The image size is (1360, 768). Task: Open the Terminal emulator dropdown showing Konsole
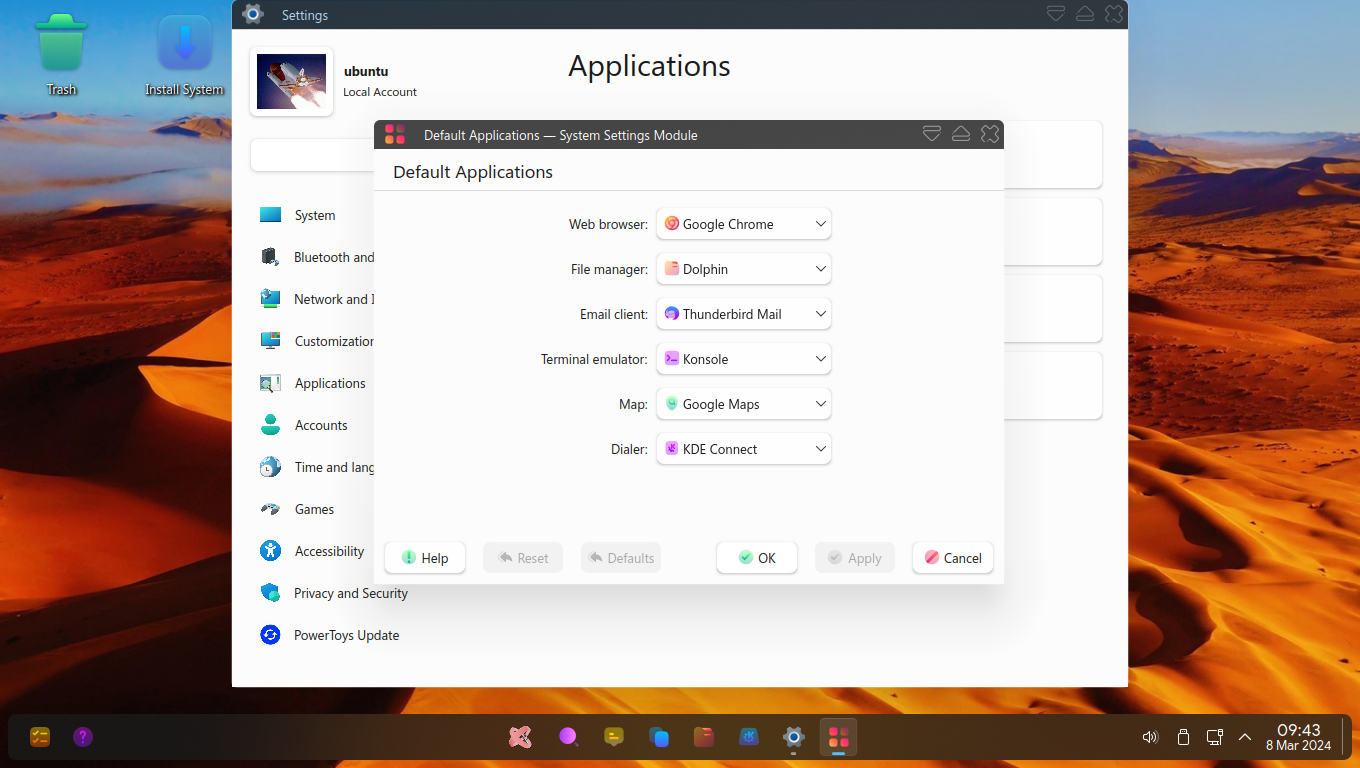[x=744, y=359]
